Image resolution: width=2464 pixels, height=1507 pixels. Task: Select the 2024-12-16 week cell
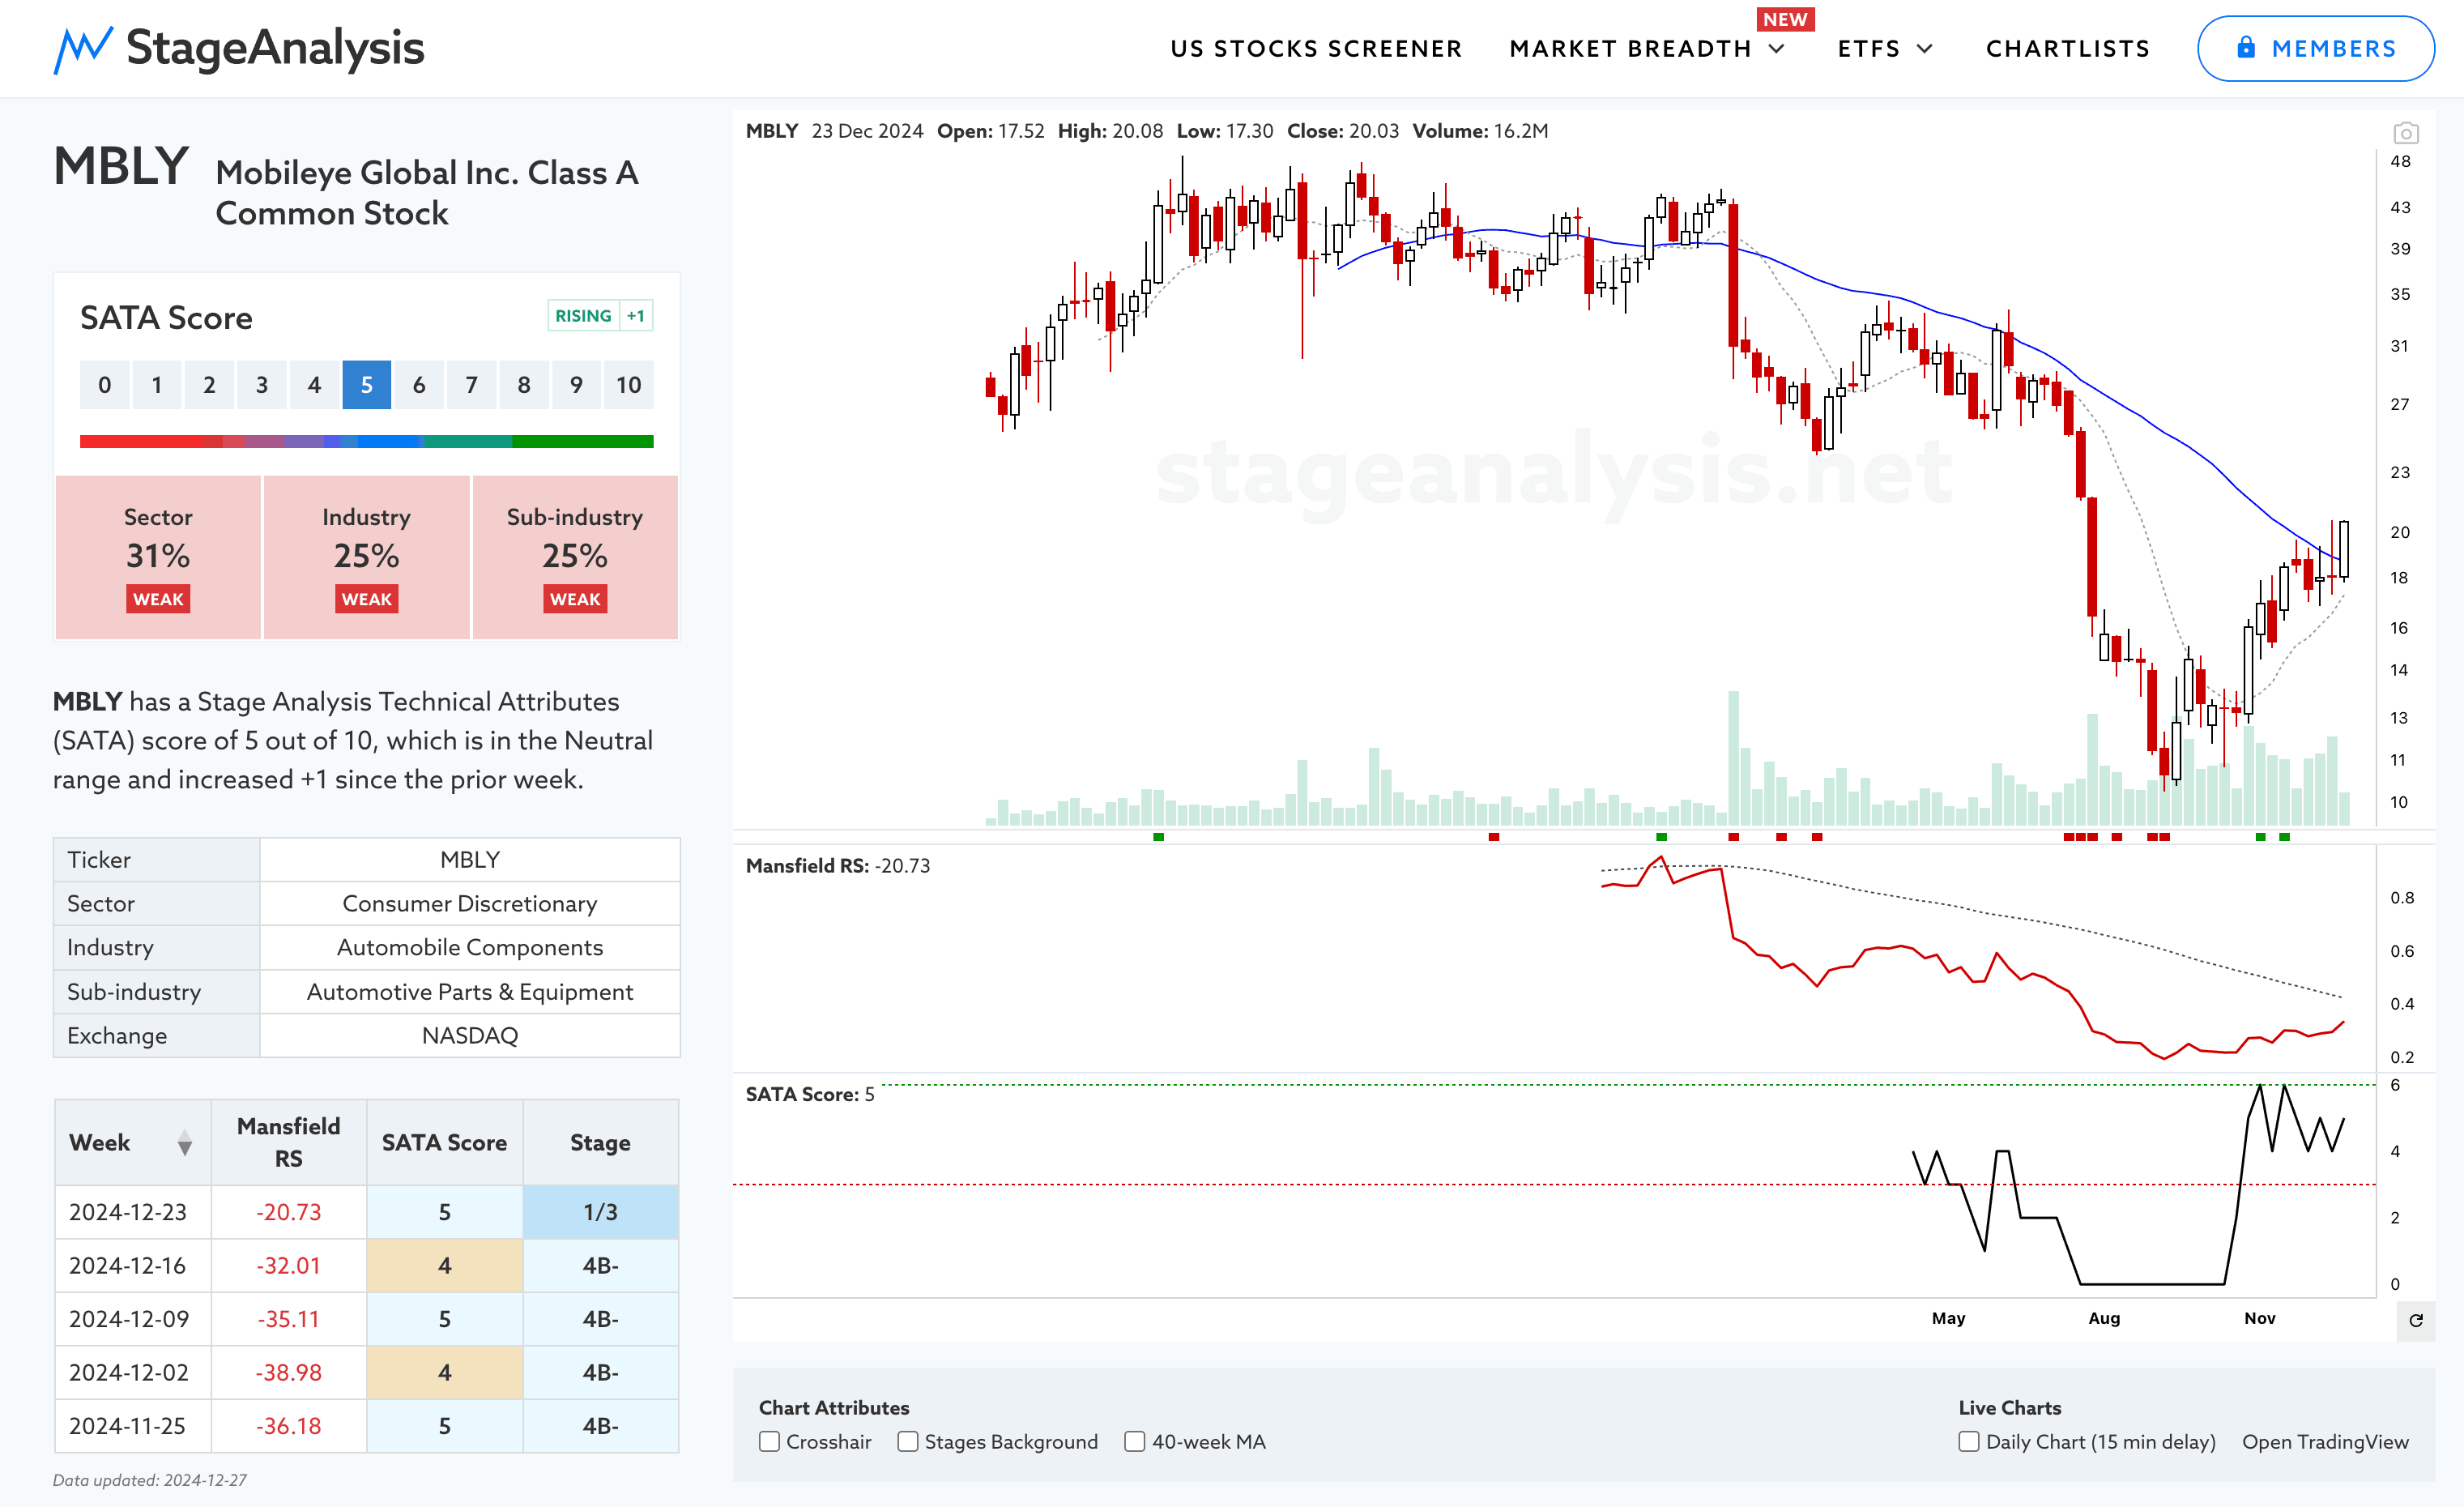coord(133,1266)
